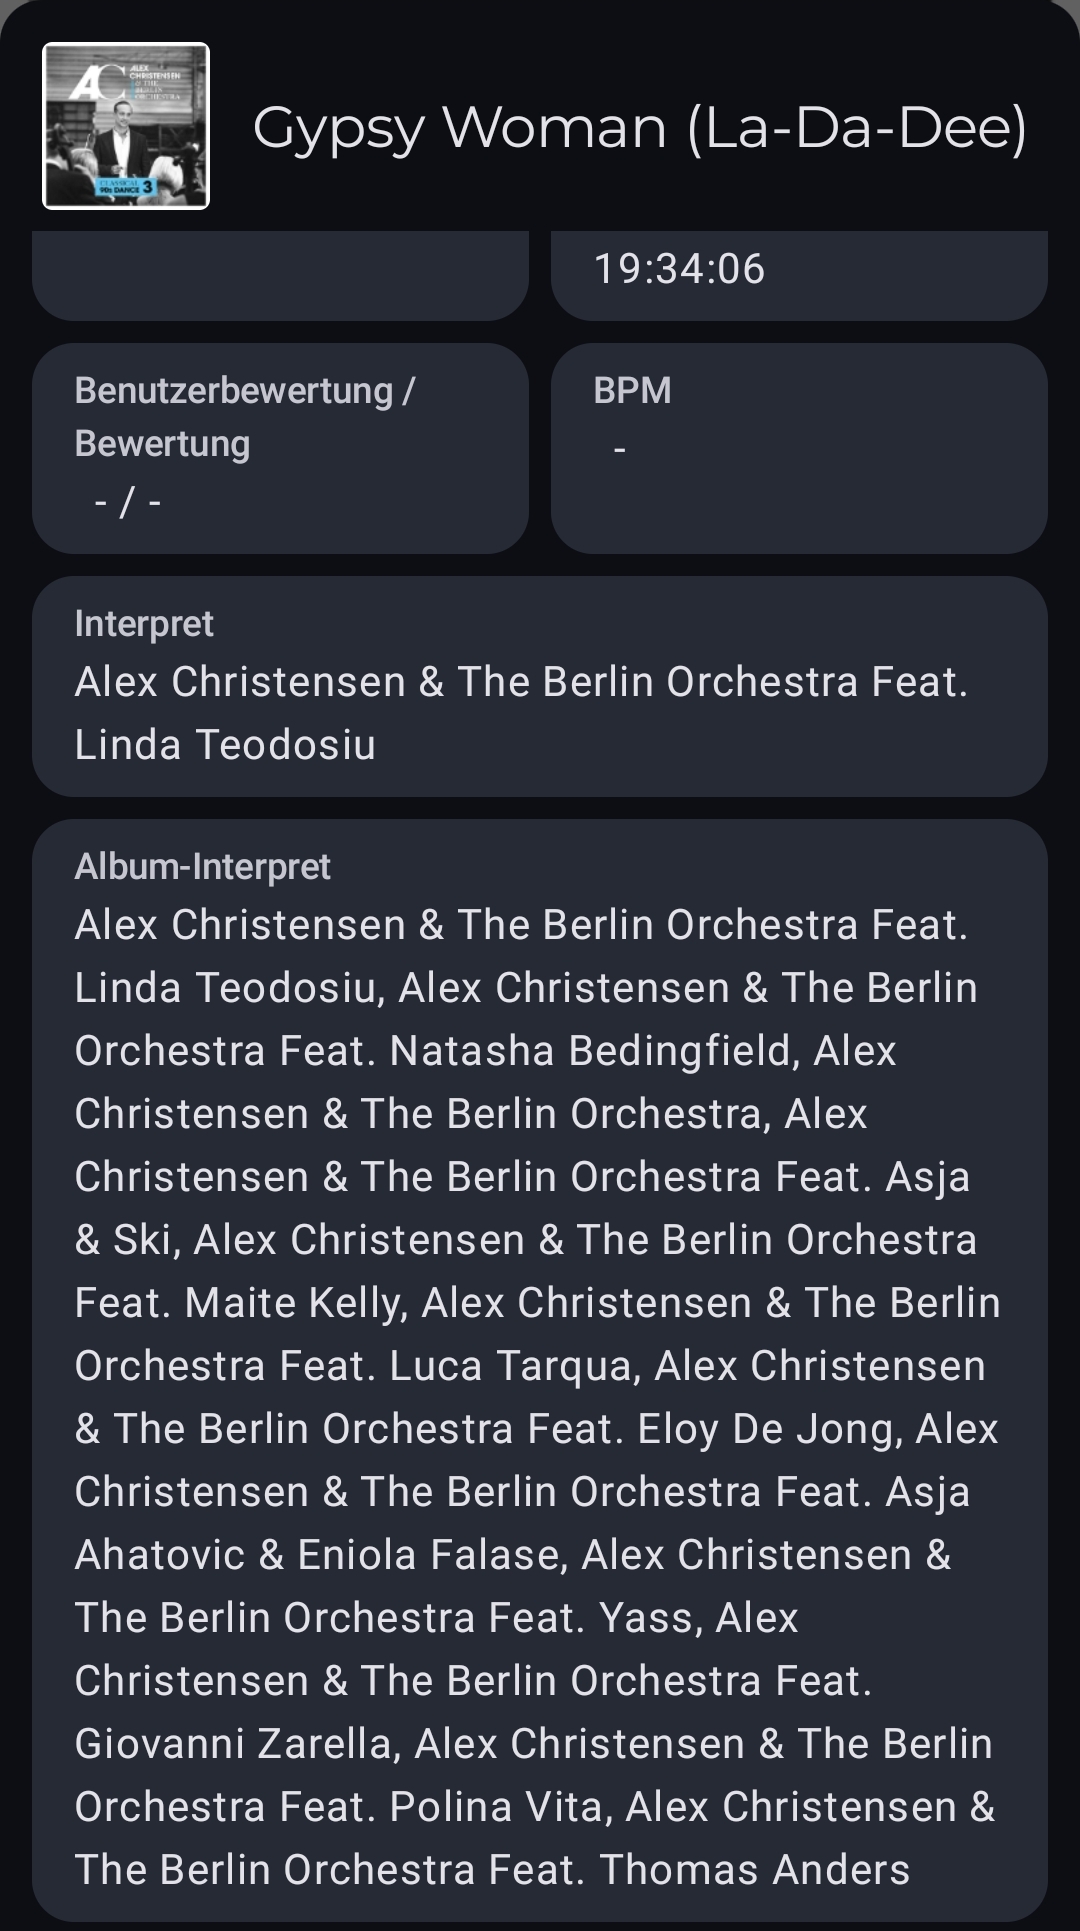1080x1931 pixels.
Task: Tap the Interpret field label
Action: 144,623
